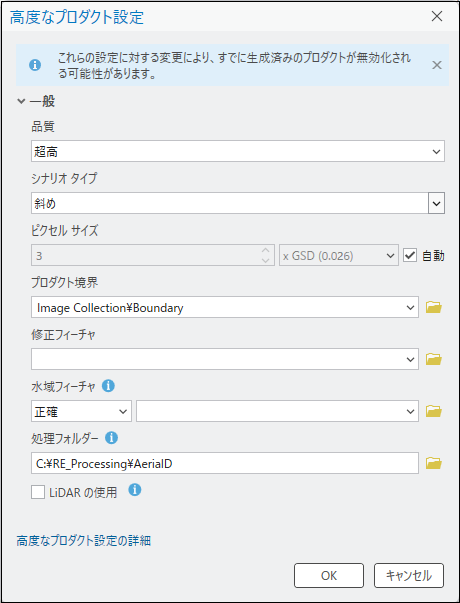The width and height of the screenshot is (460, 603).
Task: Increase pixel size with stepper up arrow
Action: [x=265, y=250]
